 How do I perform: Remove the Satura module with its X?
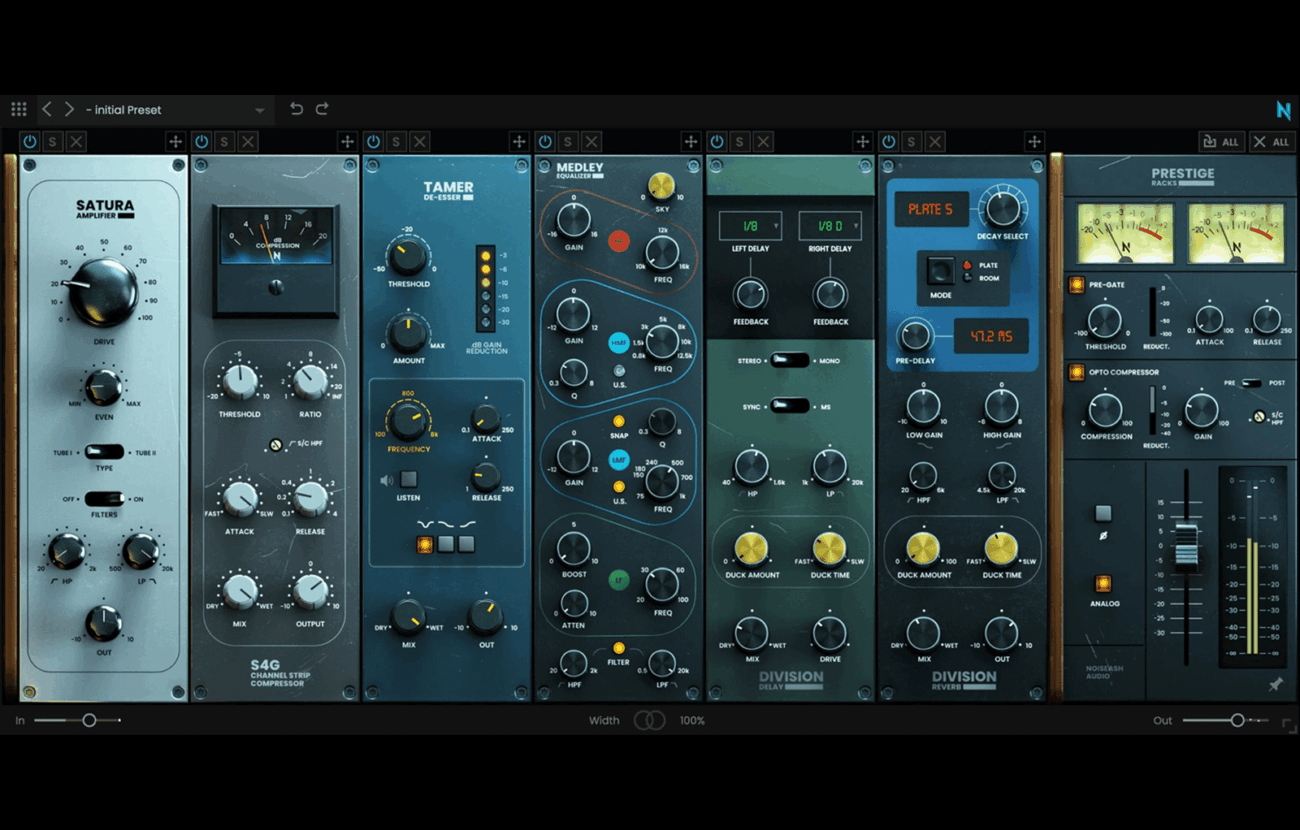click(76, 142)
